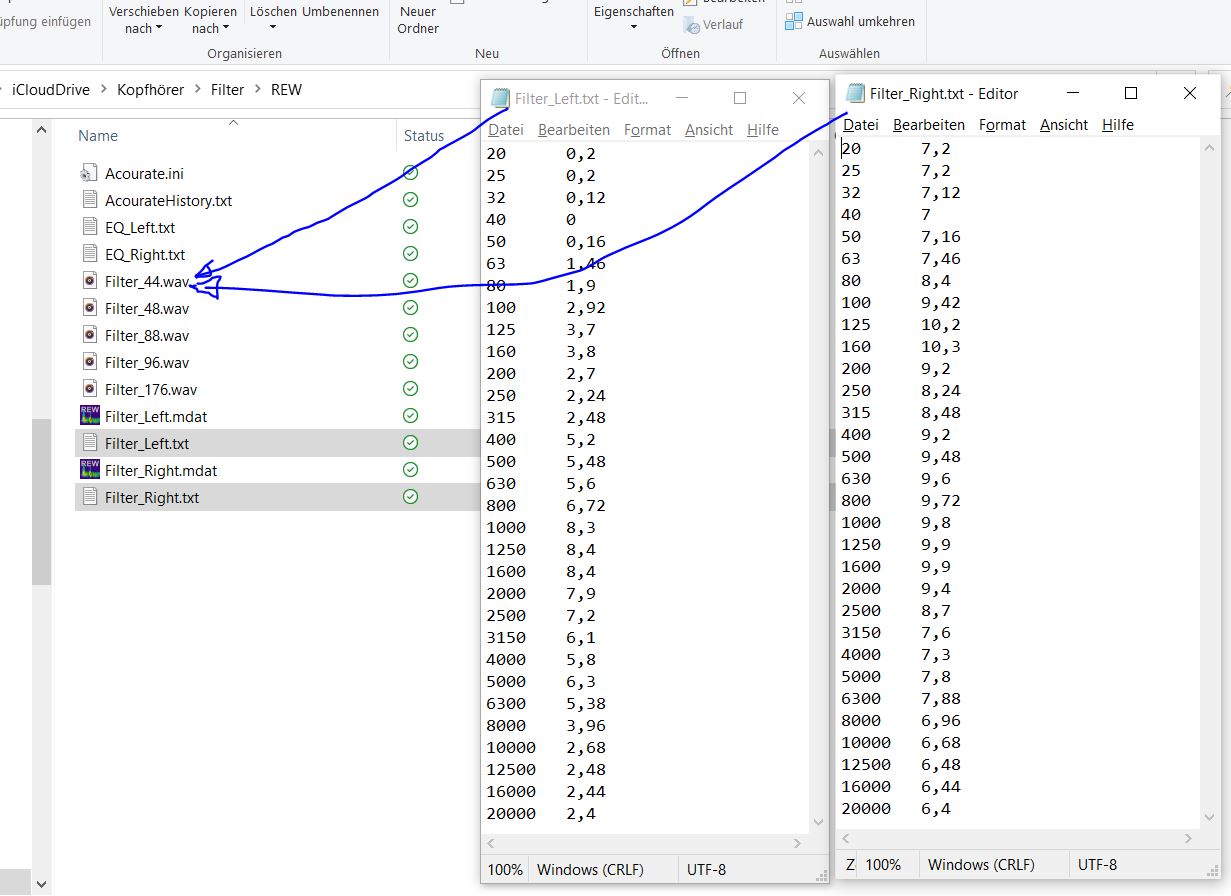
Task: Open the Löschen dropdown arrow
Action: point(272,28)
